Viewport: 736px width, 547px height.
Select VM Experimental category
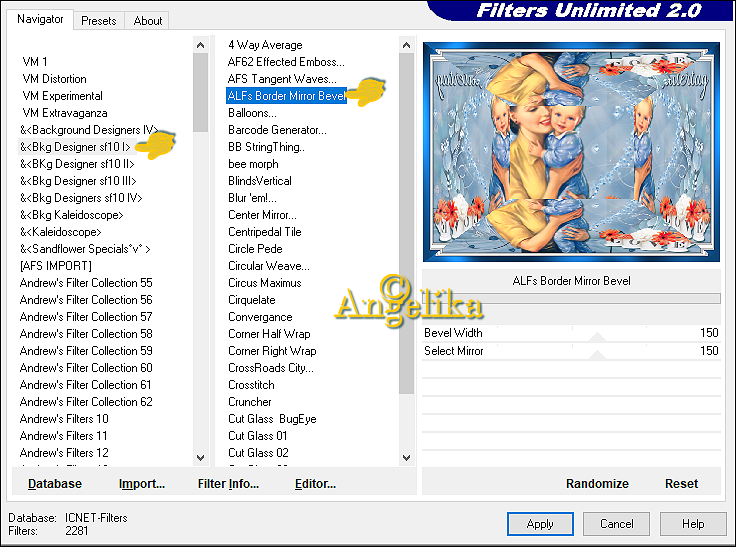click(62, 96)
